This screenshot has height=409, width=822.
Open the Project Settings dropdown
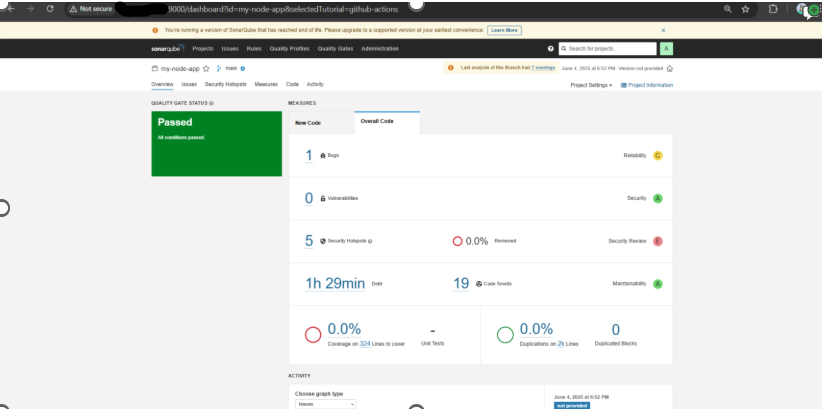coord(591,85)
